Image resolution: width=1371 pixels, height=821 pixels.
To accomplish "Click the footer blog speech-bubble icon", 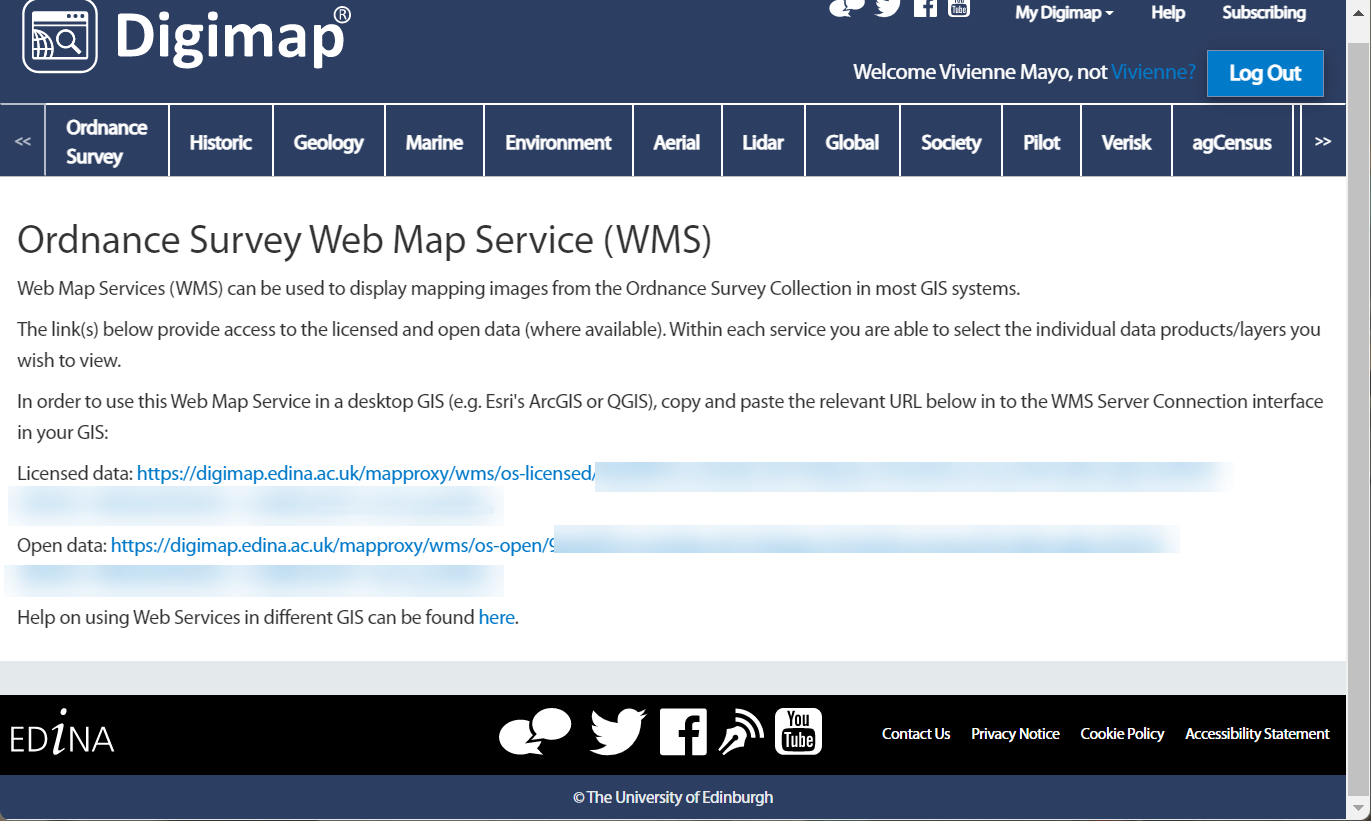I will click(535, 731).
